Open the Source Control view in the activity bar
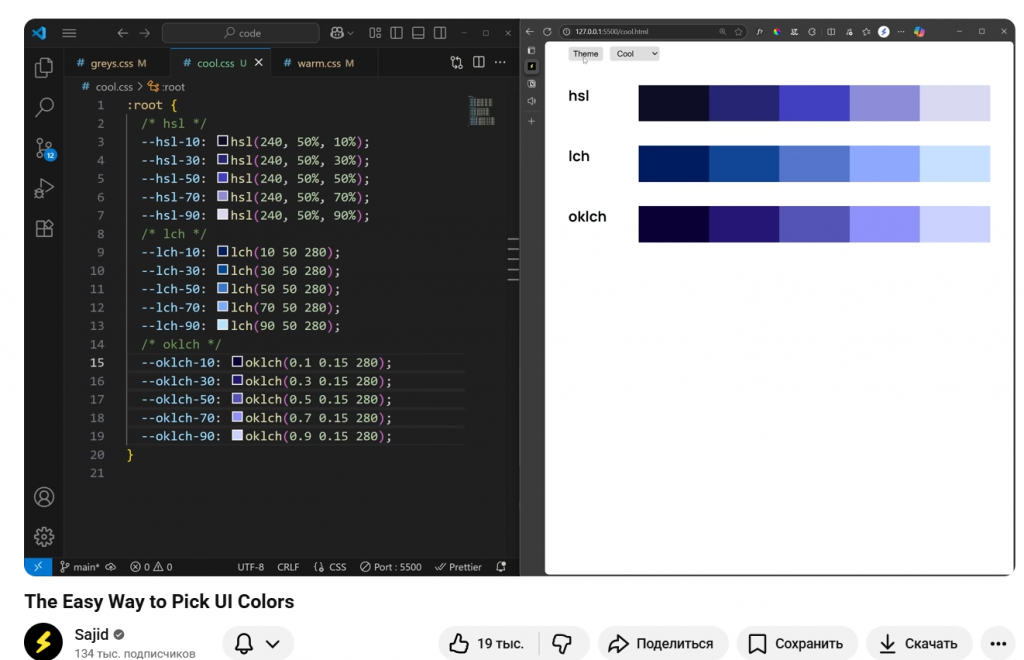Viewport: 1024px width, 660px height. pyautogui.click(x=44, y=148)
